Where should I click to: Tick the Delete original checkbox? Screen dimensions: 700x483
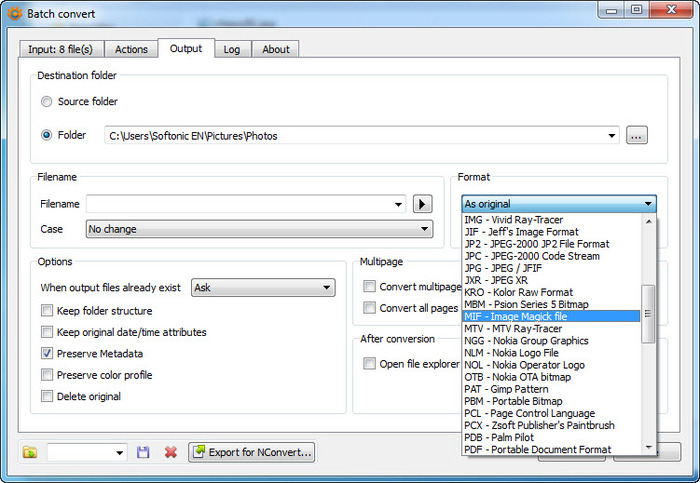pyautogui.click(x=47, y=396)
